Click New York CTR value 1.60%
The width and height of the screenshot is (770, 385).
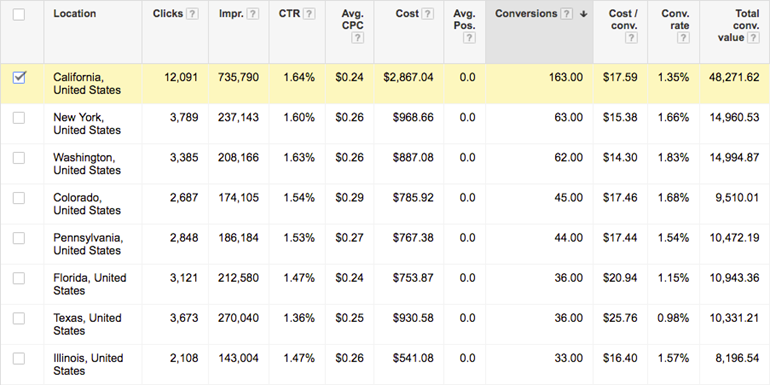pyautogui.click(x=299, y=118)
